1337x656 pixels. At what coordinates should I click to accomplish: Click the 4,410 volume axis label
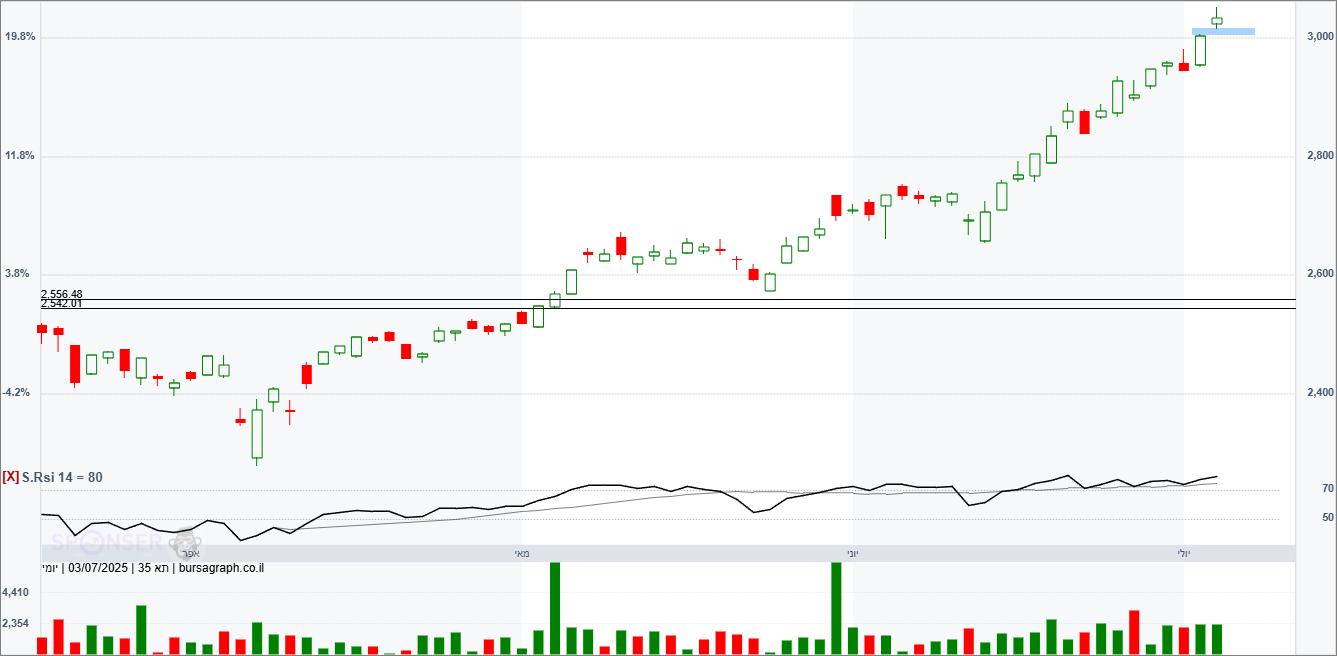[16, 593]
